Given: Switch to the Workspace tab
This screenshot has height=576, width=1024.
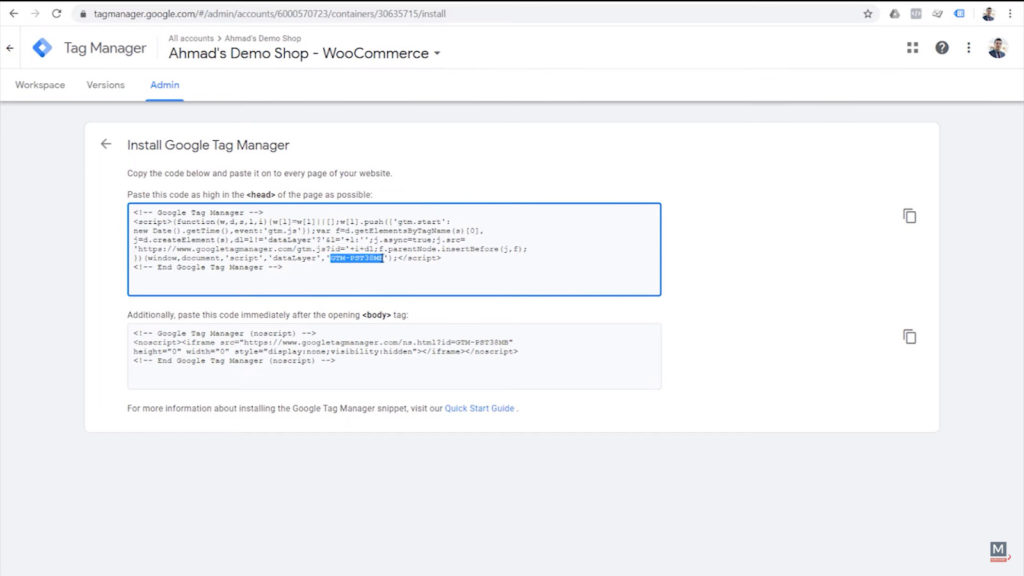Looking at the screenshot, I should click(39, 85).
